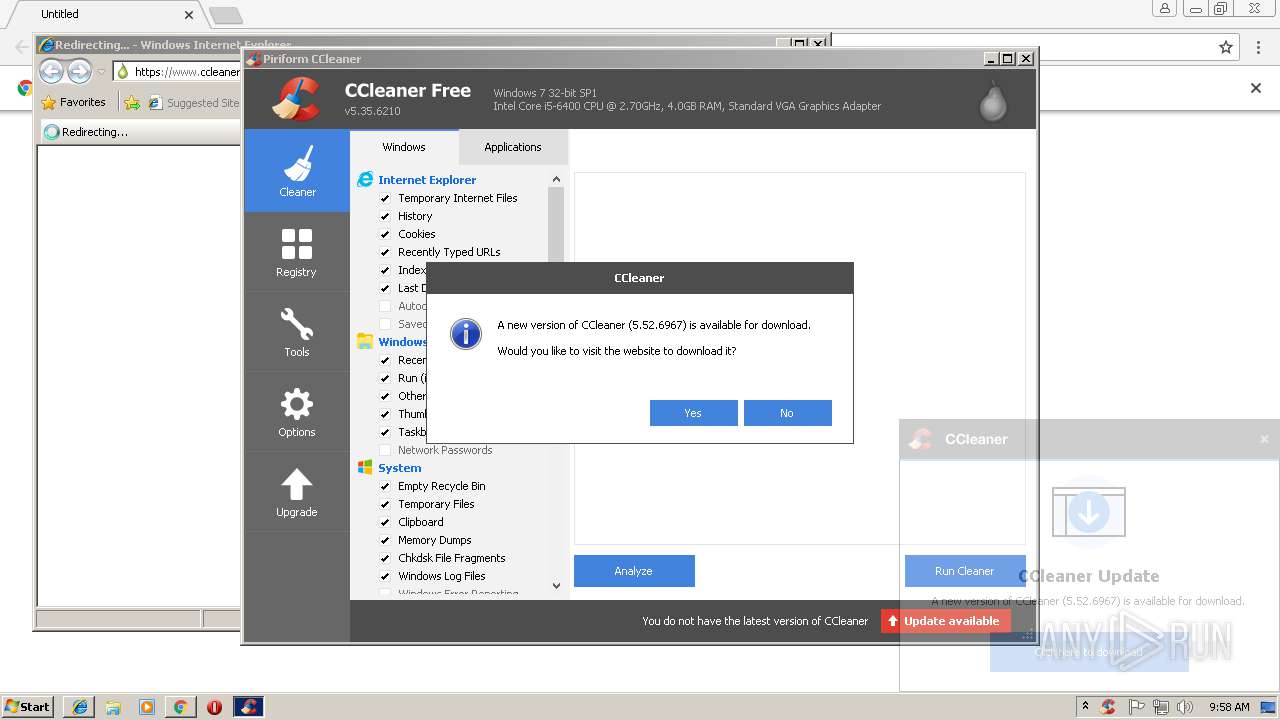
Task: Click the Piriform pear logo
Action: 993,100
